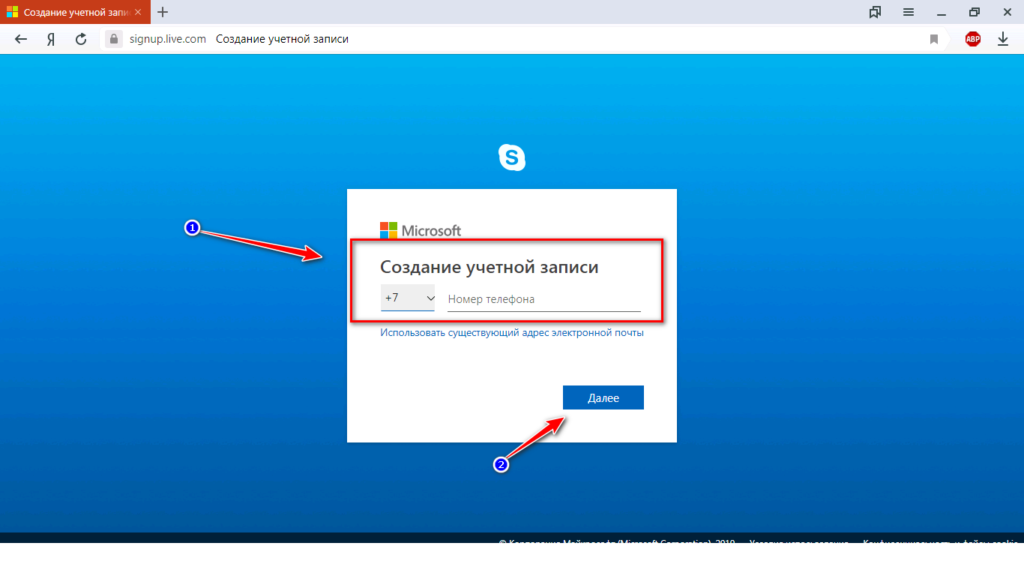Select the "Создание учетной записи" browser tab

pyautogui.click(x=72, y=12)
